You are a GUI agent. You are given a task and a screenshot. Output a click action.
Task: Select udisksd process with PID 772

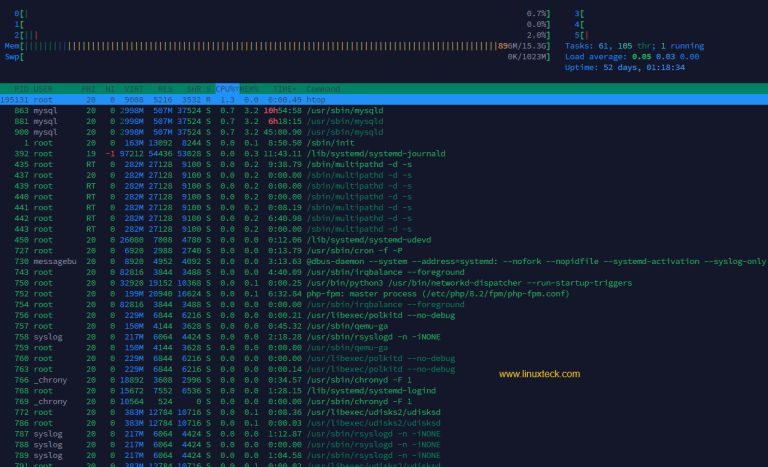click(384, 412)
